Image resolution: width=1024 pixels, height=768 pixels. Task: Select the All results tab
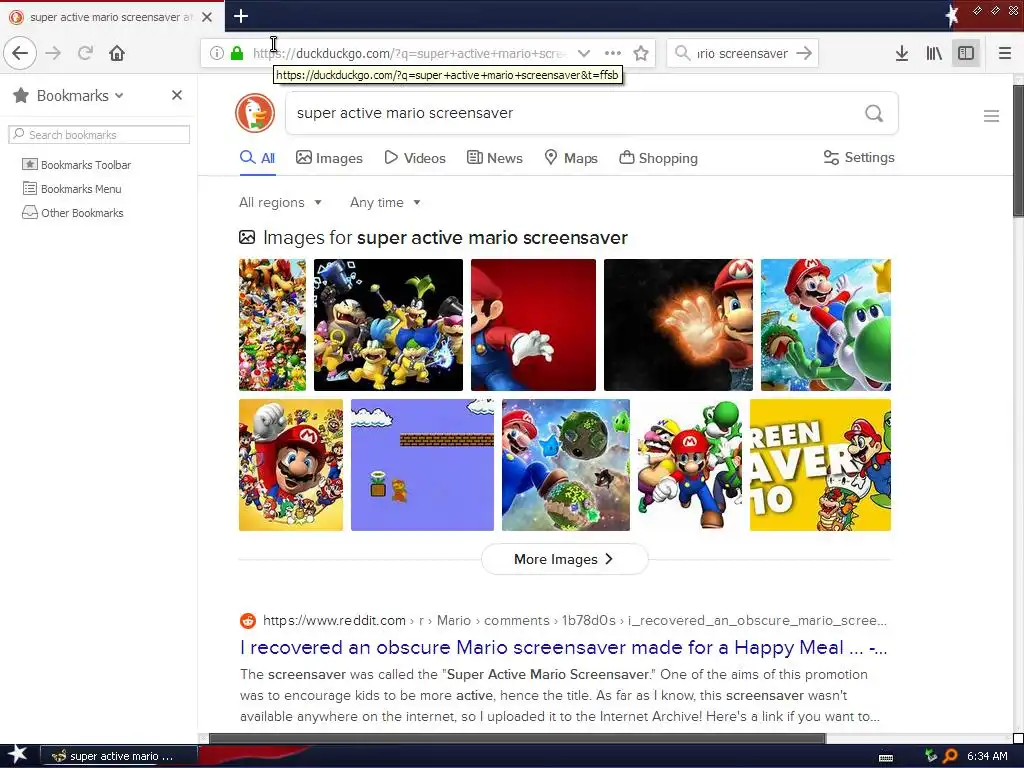point(257,158)
